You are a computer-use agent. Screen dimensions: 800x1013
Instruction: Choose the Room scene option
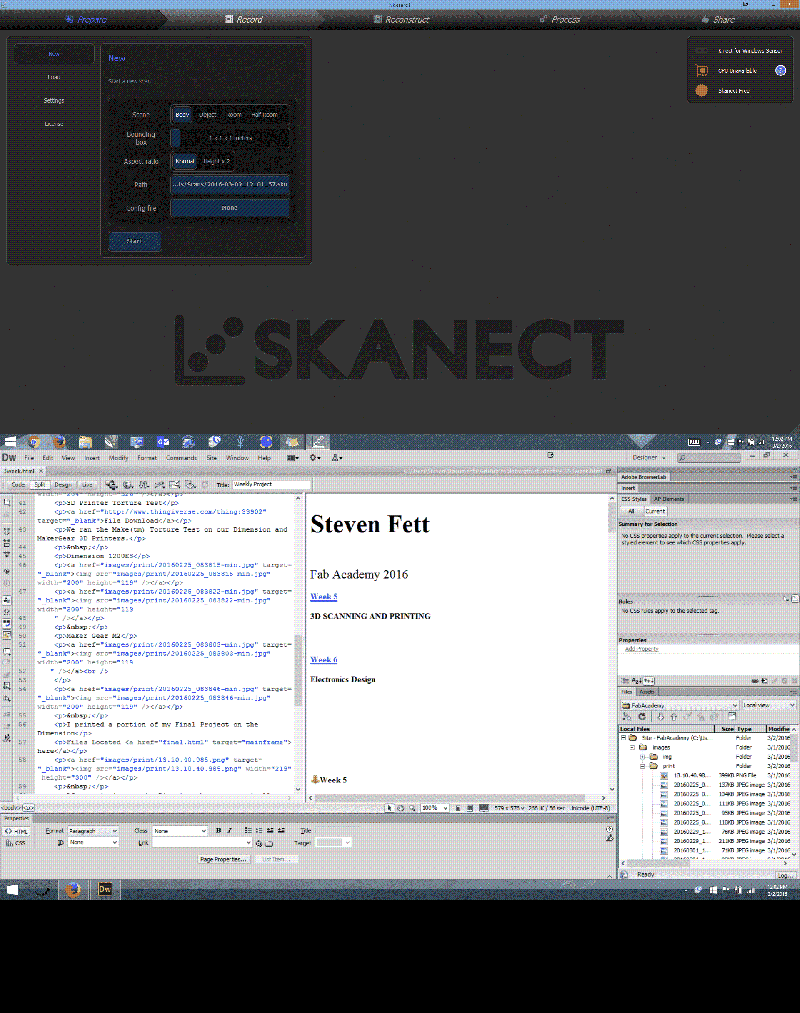(x=235, y=114)
